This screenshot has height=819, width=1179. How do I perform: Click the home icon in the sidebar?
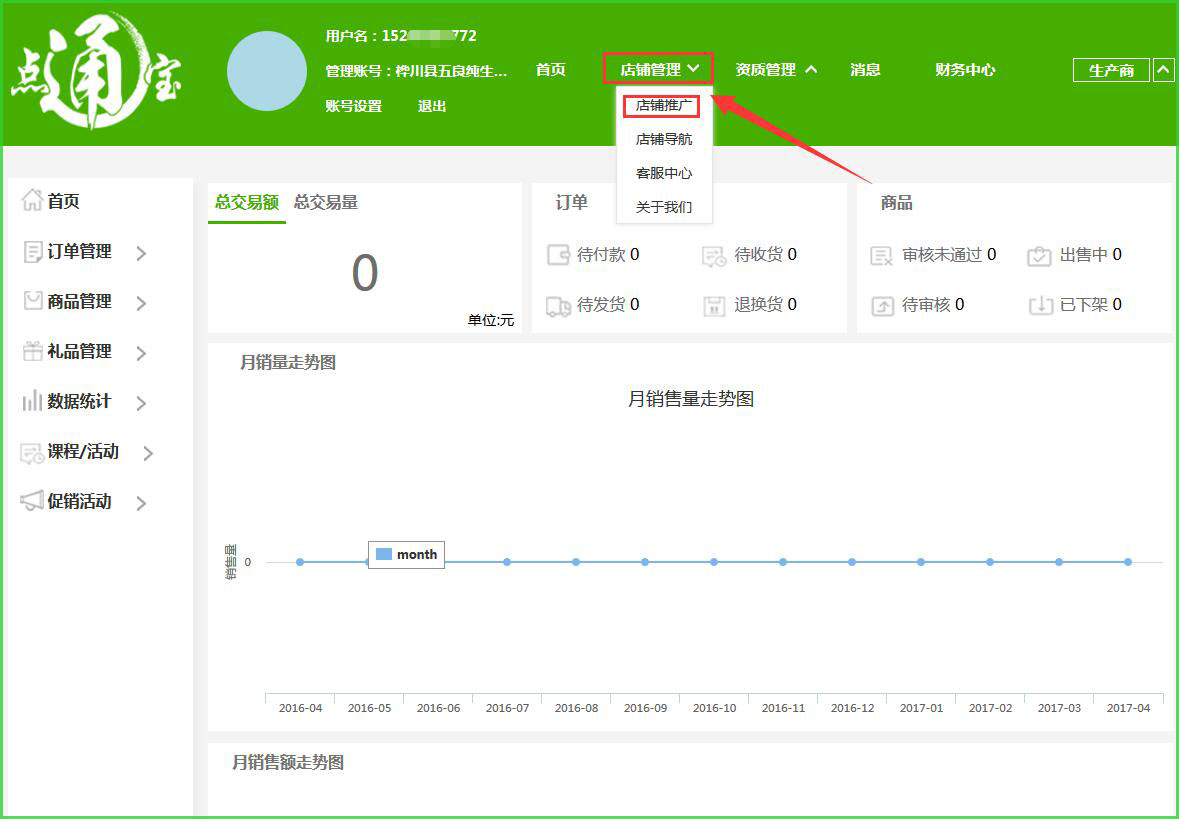click(32, 201)
